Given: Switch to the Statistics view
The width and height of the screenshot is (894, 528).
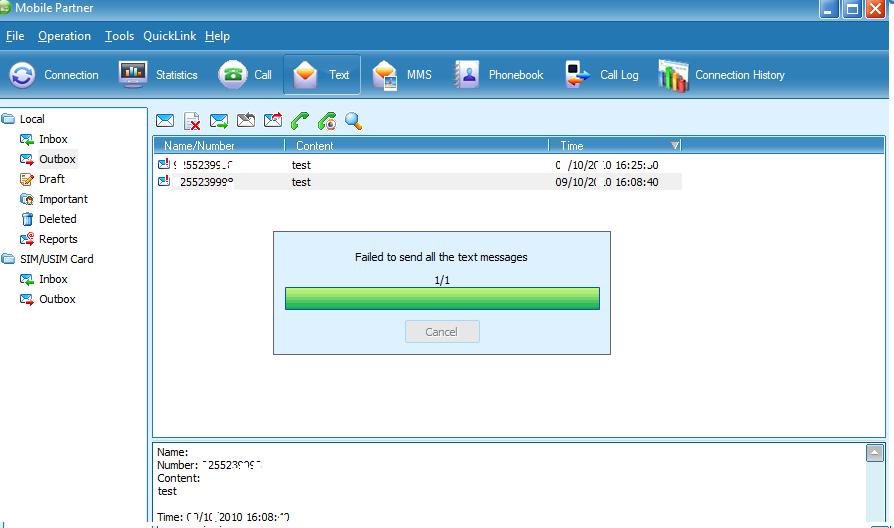Looking at the screenshot, I should [159, 75].
